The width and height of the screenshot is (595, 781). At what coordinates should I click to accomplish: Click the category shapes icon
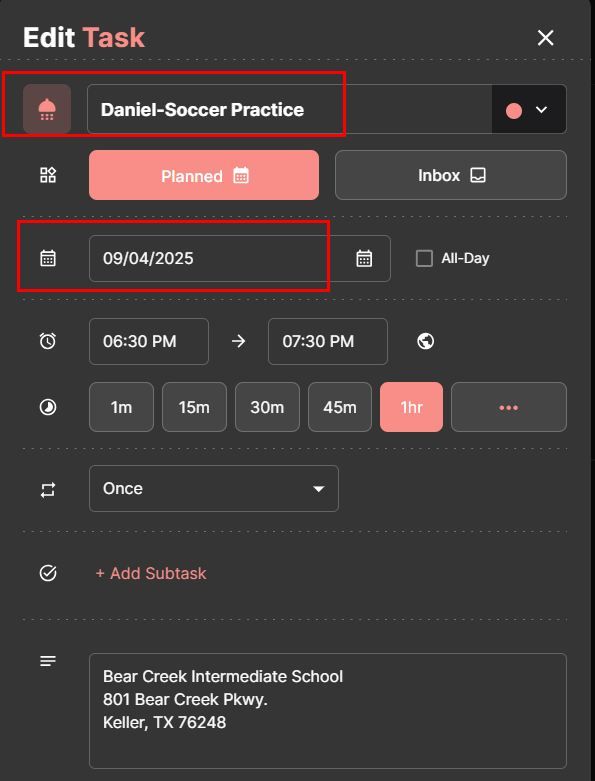point(48,175)
